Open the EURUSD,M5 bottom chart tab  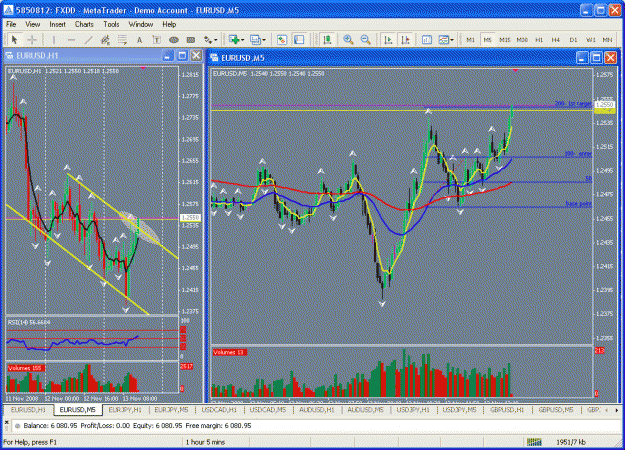[77, 410]
